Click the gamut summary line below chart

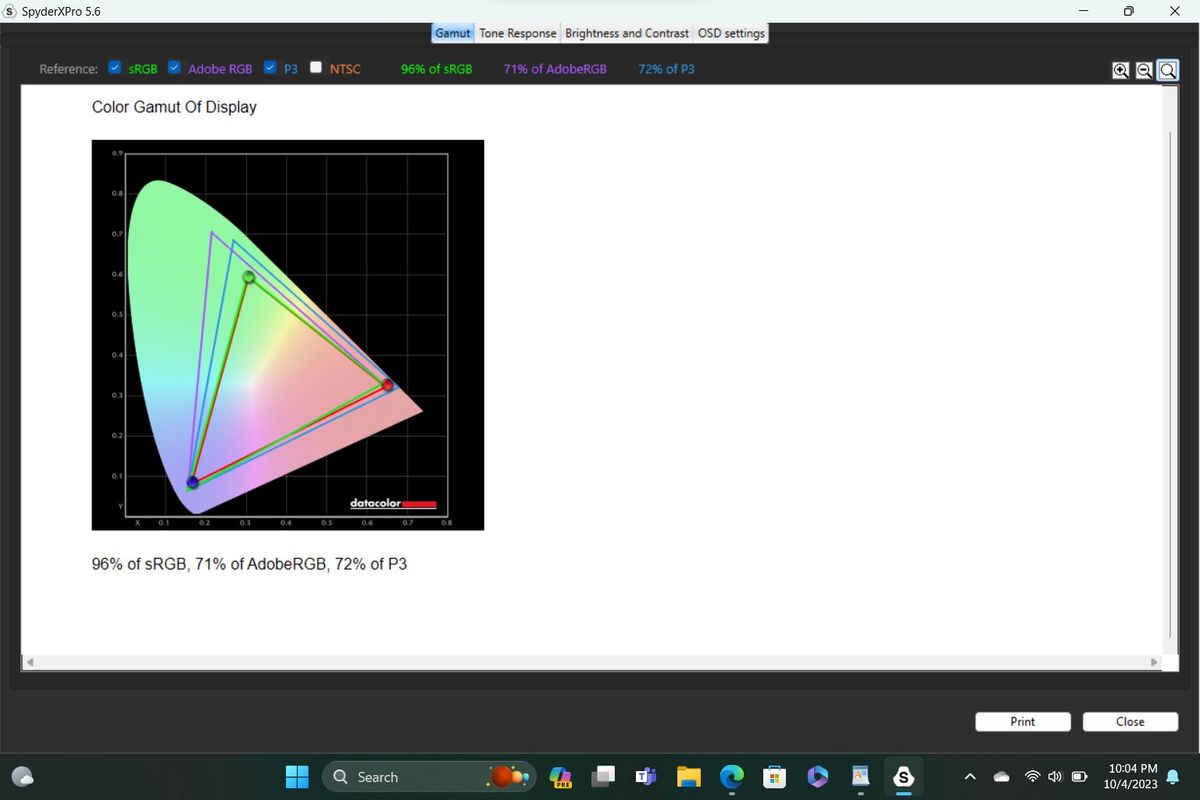[249, 564]
